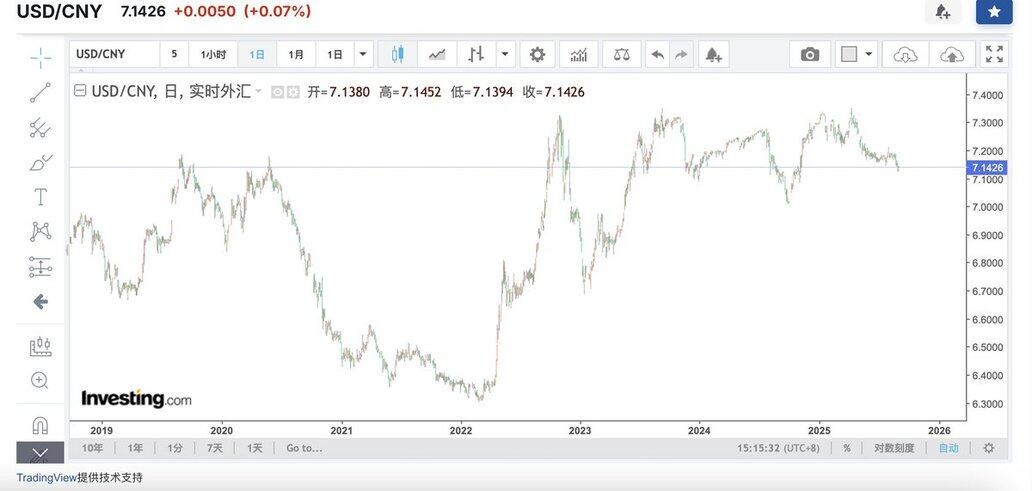Select the trend line drawing tool
This screenshot has height=491, width=1032.
[40, 93]
